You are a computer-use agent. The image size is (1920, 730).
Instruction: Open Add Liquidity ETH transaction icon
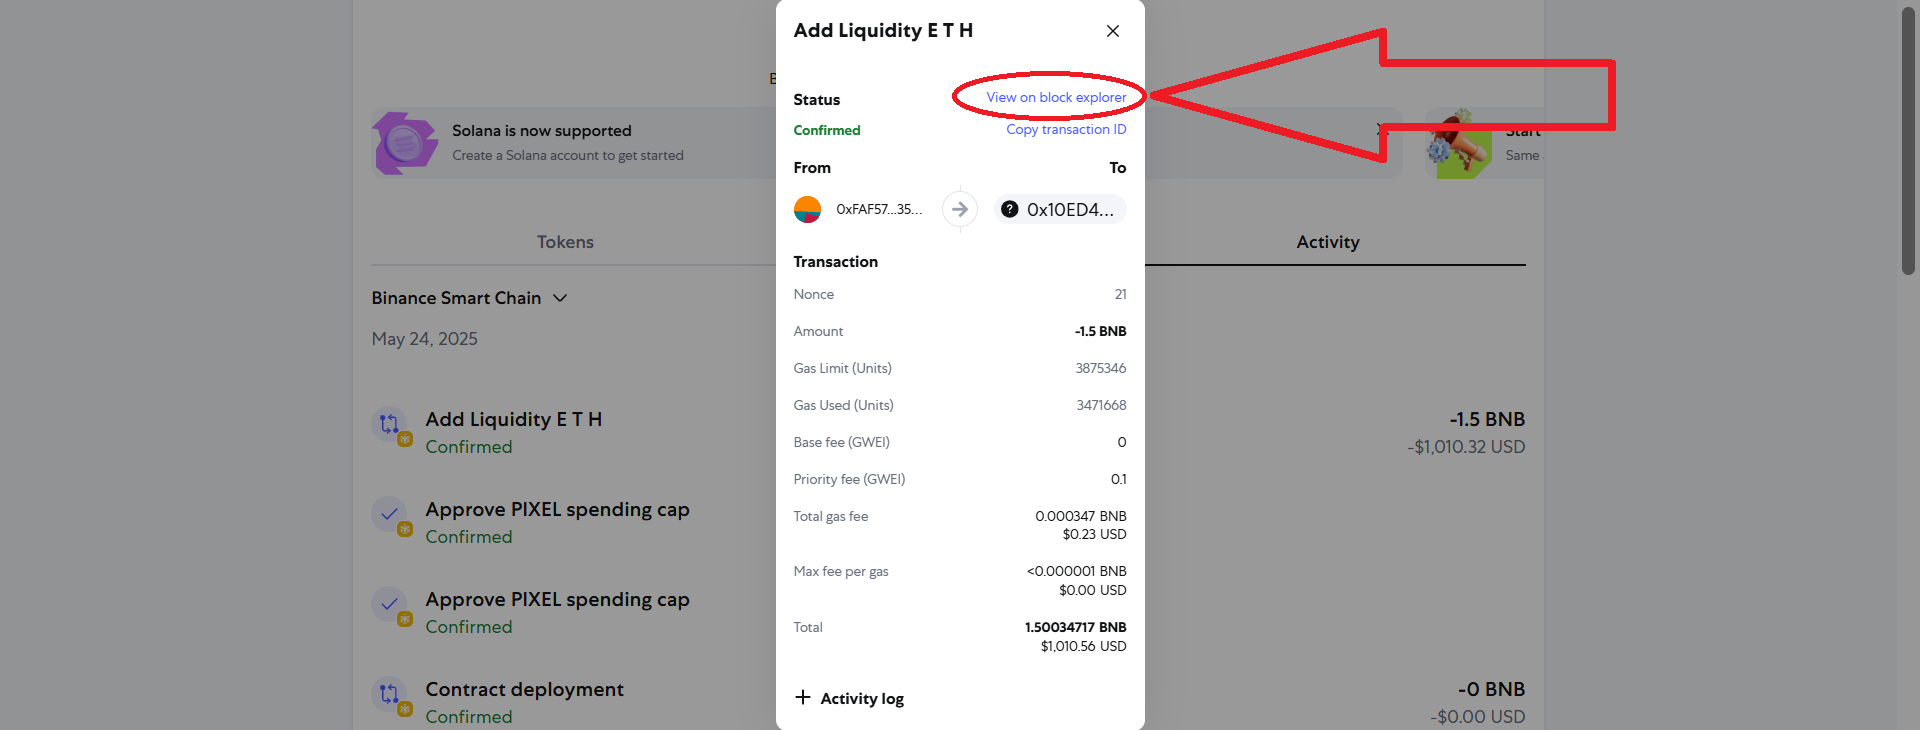coord(391,425)
